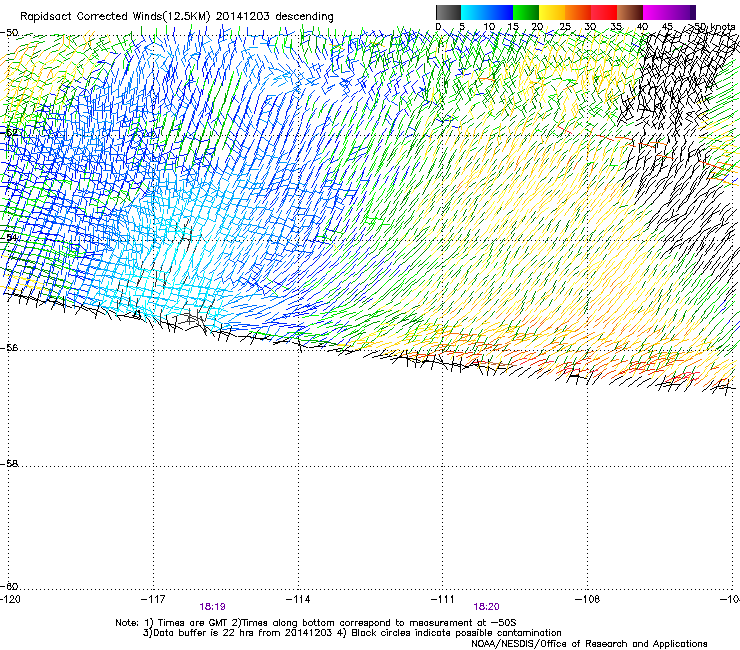Click the blue 10-15 knots legend segment
Viewport: 740px width, 650px height.
click(x=500, y=12)
